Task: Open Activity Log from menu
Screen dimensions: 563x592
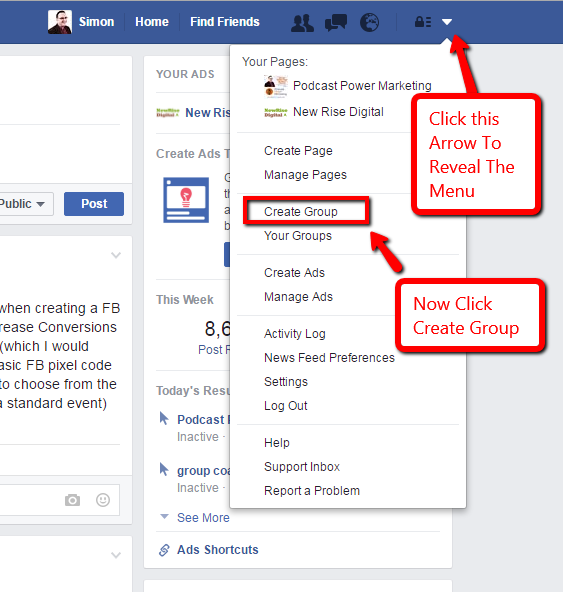Action: pyautogui.click(x=295, y=334)
